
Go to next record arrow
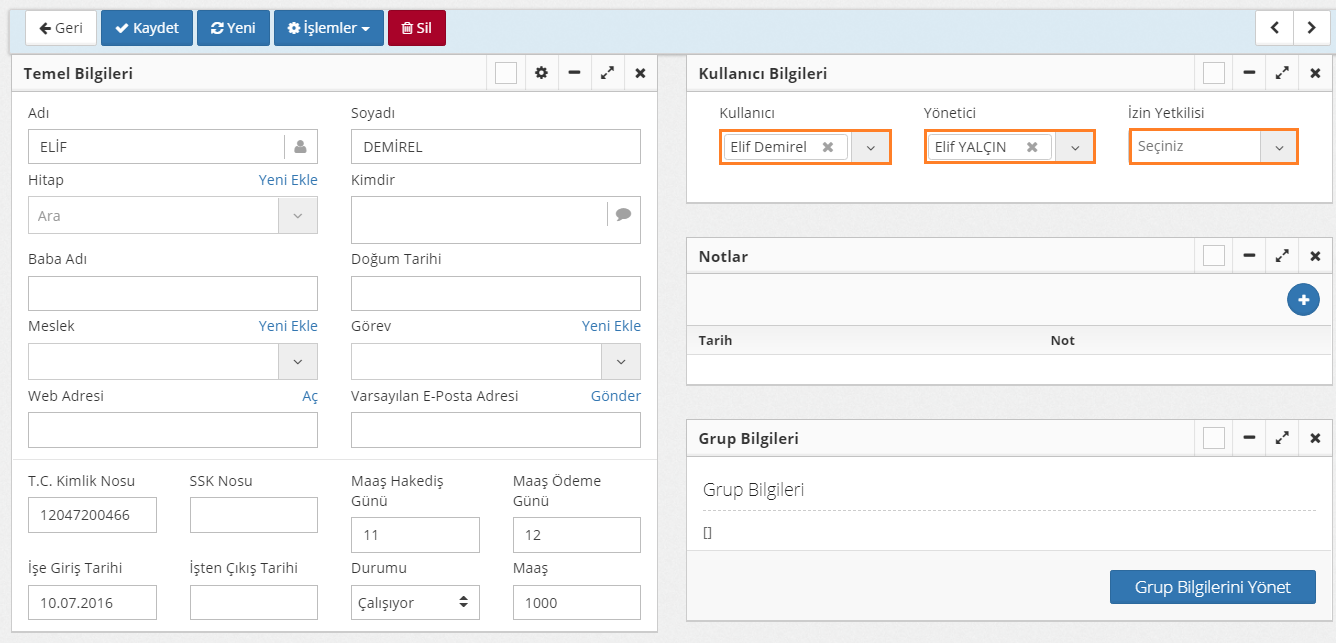[1311, 28]
